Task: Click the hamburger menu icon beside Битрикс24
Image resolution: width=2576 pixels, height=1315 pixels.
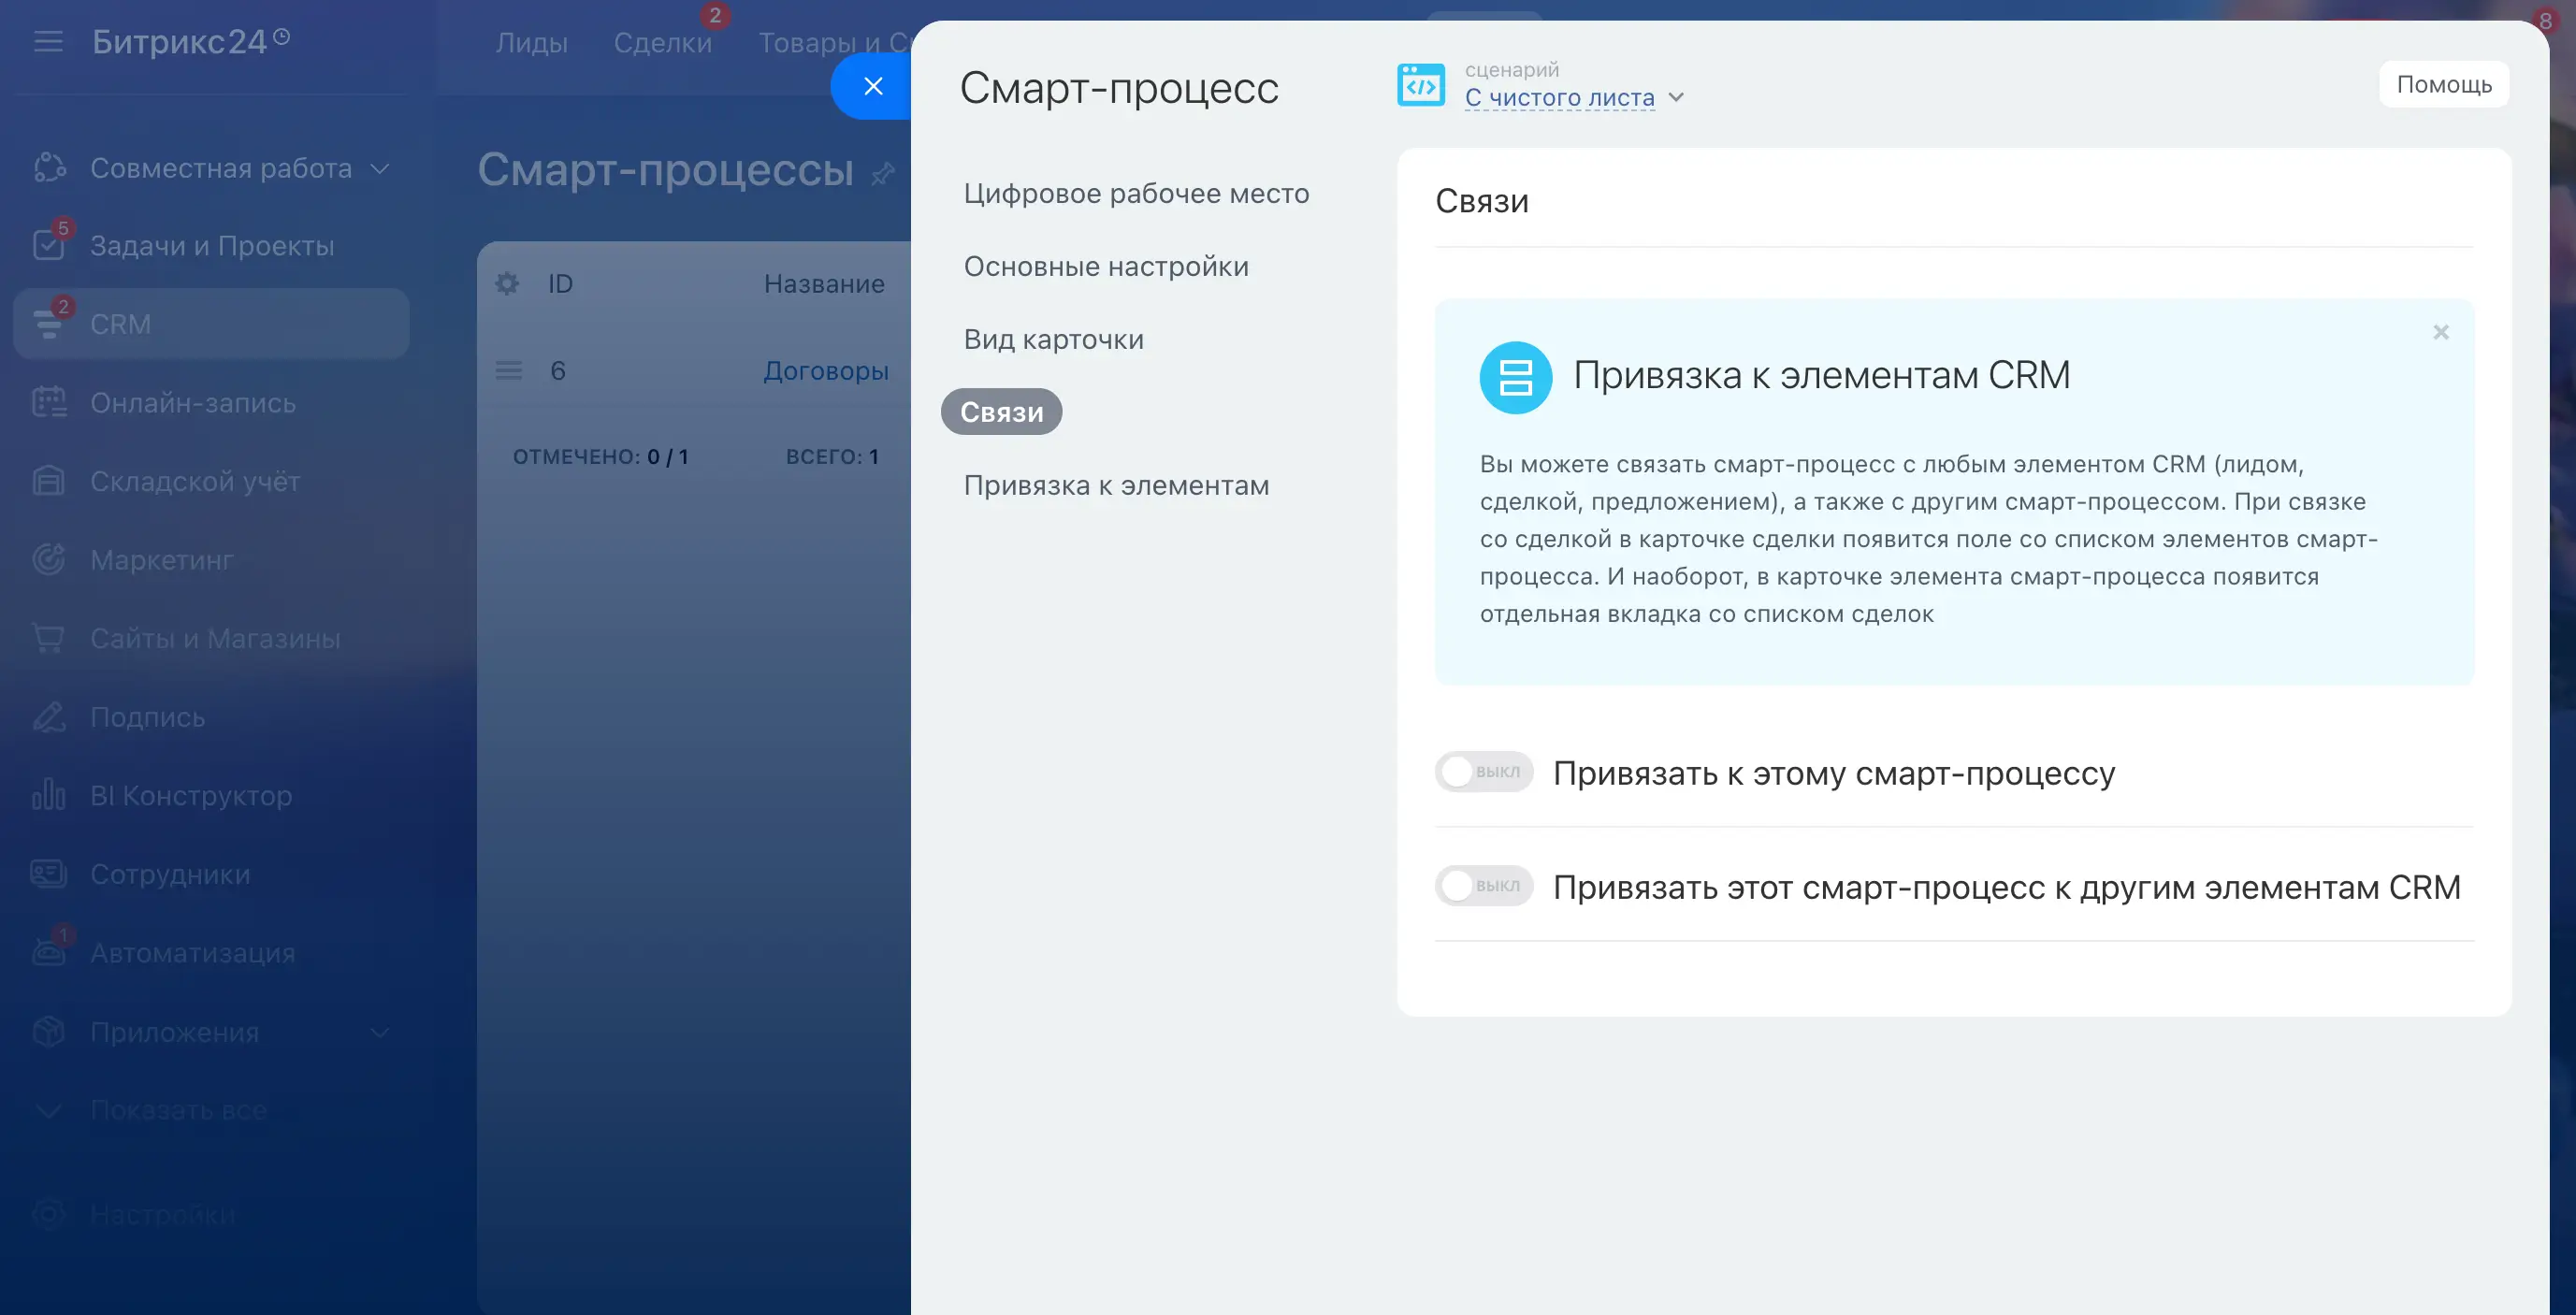Action: tap(48, 41)
